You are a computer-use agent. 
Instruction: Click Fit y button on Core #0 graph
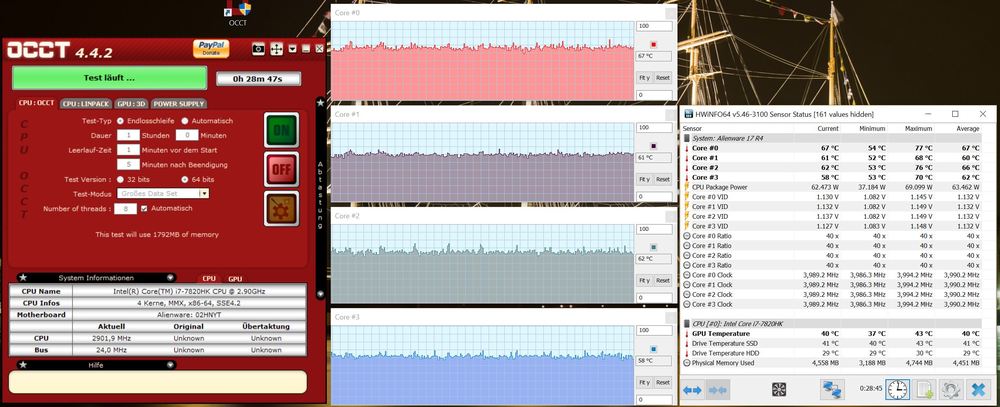[x=644, y=77]
